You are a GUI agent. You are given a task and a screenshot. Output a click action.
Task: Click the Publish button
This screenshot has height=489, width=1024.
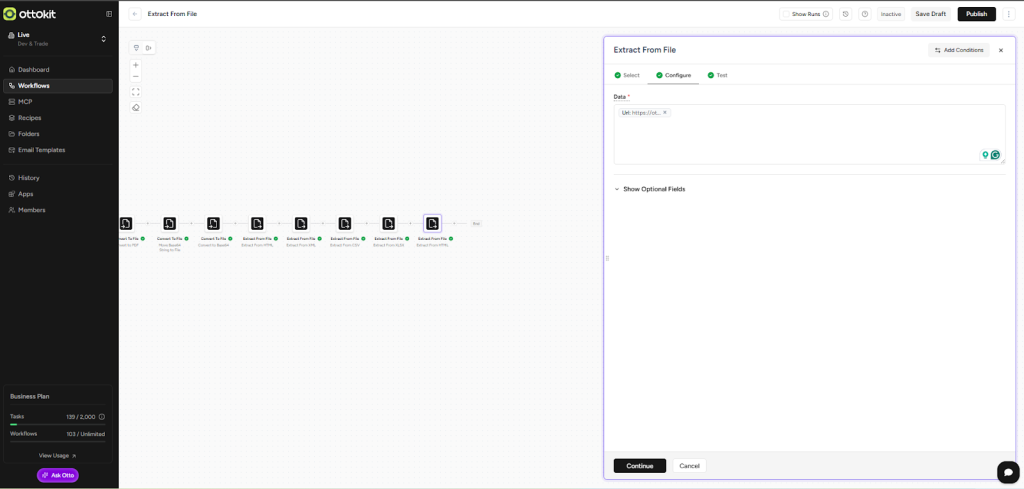pos(976,14)
